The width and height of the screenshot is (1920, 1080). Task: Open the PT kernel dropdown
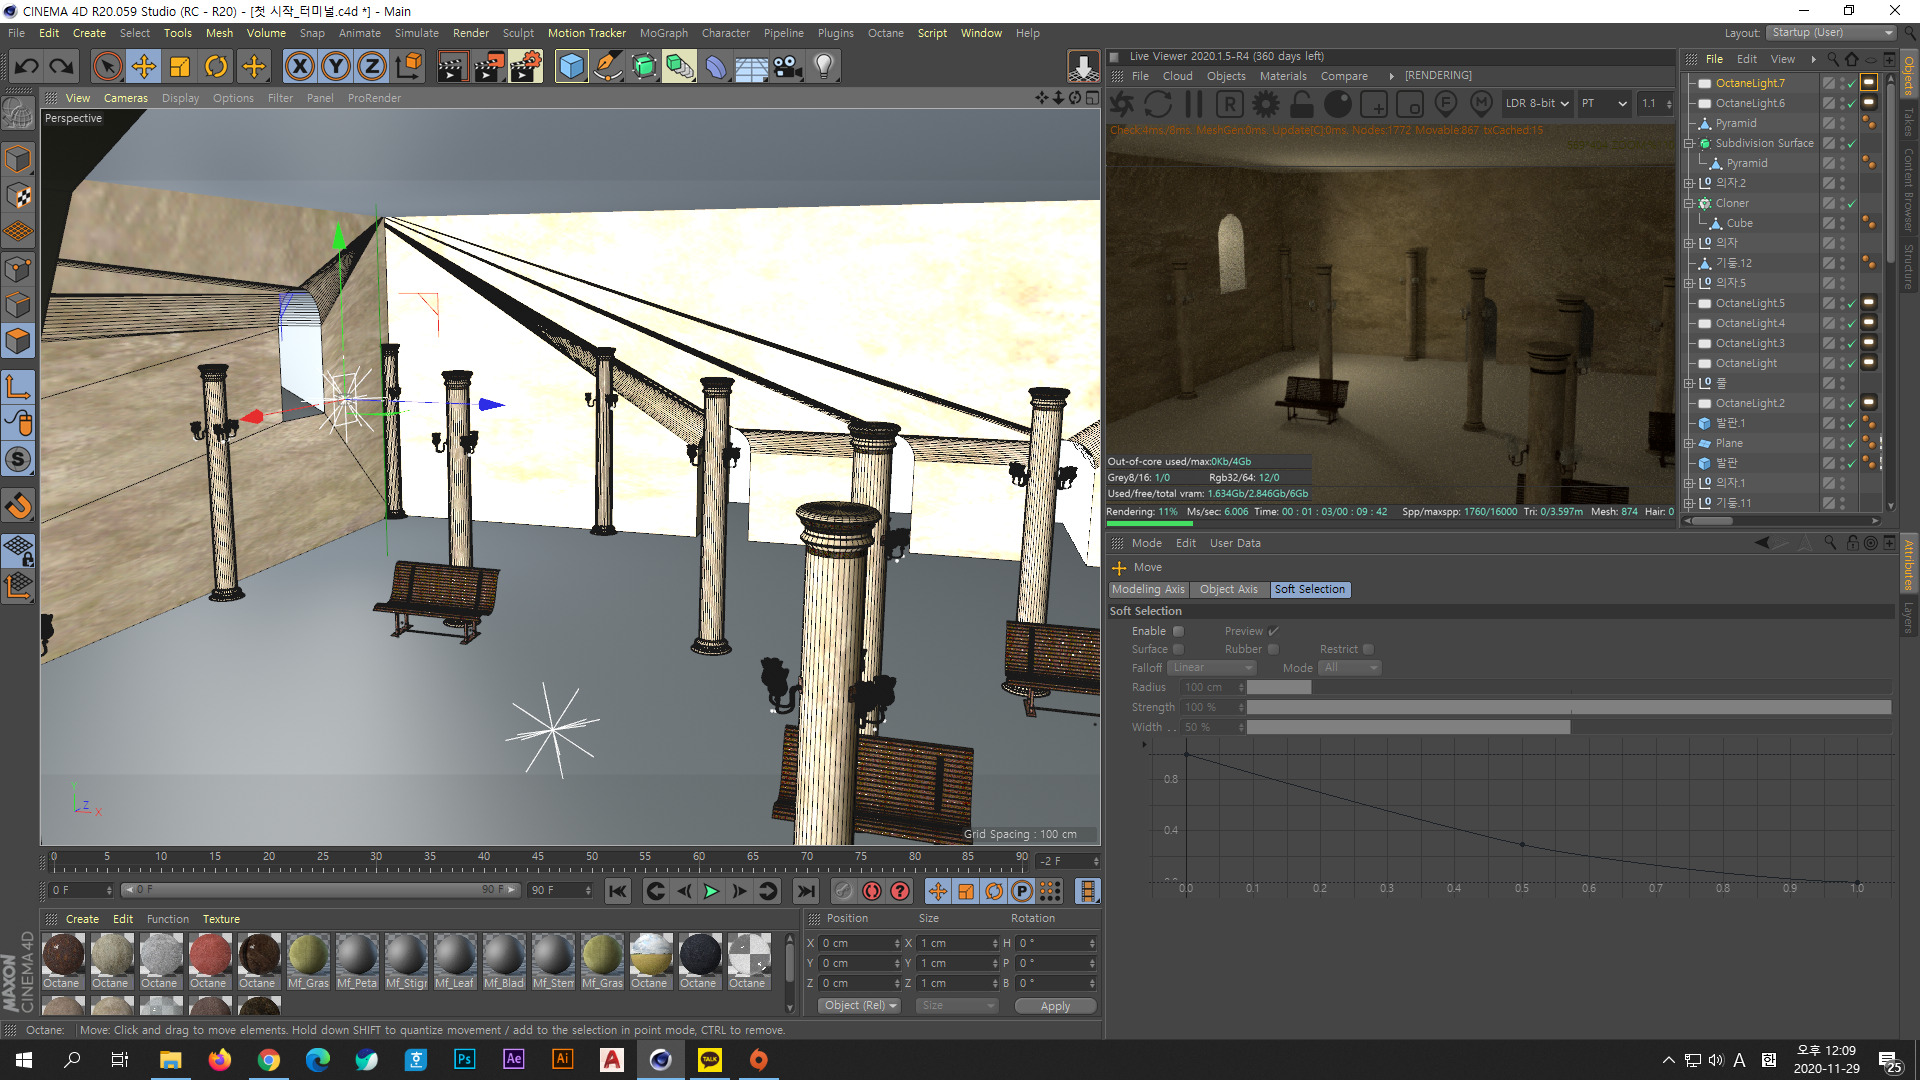[x=1604, y=103]
